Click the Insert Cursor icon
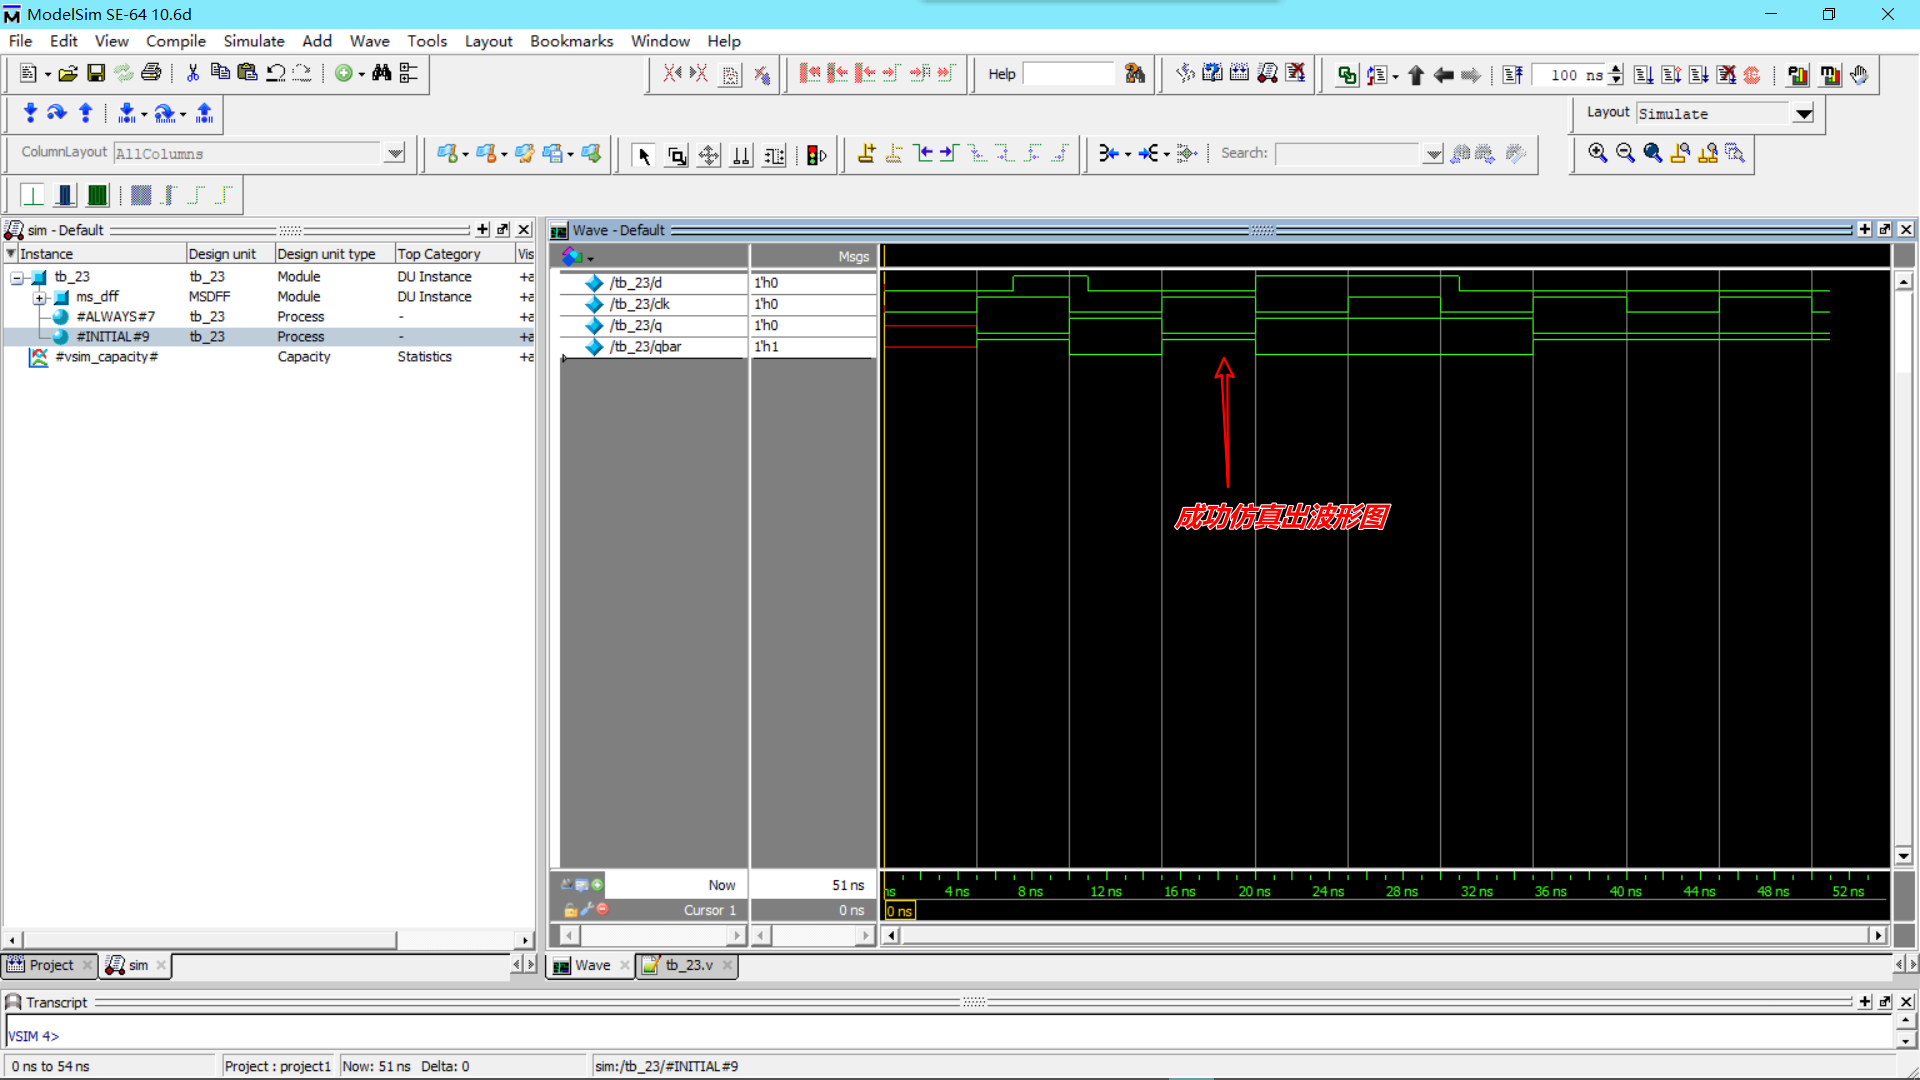The height and width of the screenshot is (1080, 1920). click(866, 154)
